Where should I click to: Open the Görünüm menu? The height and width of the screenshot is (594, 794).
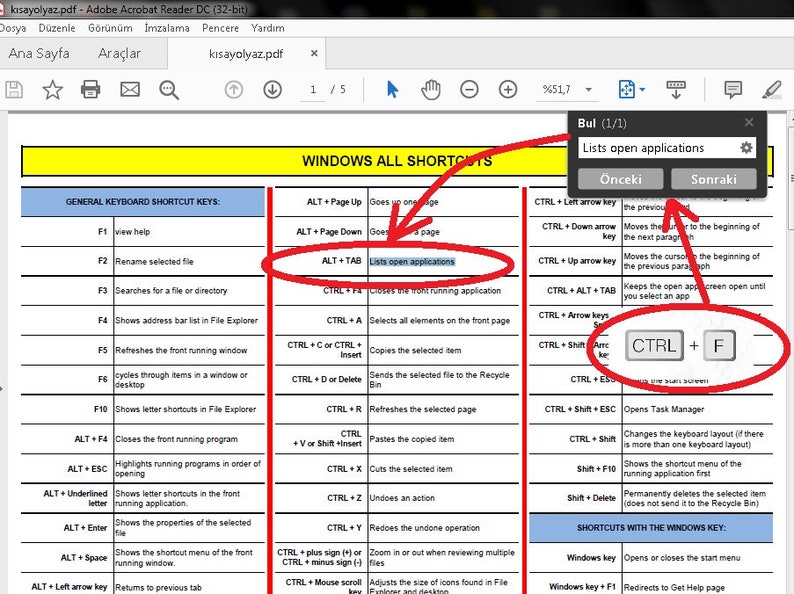(110, 28)
